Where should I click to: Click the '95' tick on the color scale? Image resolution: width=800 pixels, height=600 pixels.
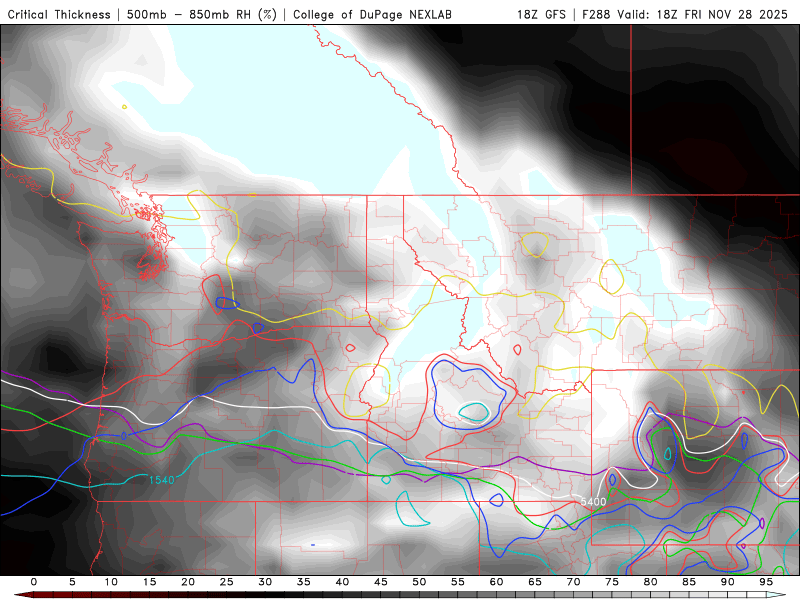(x=766, y=582)
